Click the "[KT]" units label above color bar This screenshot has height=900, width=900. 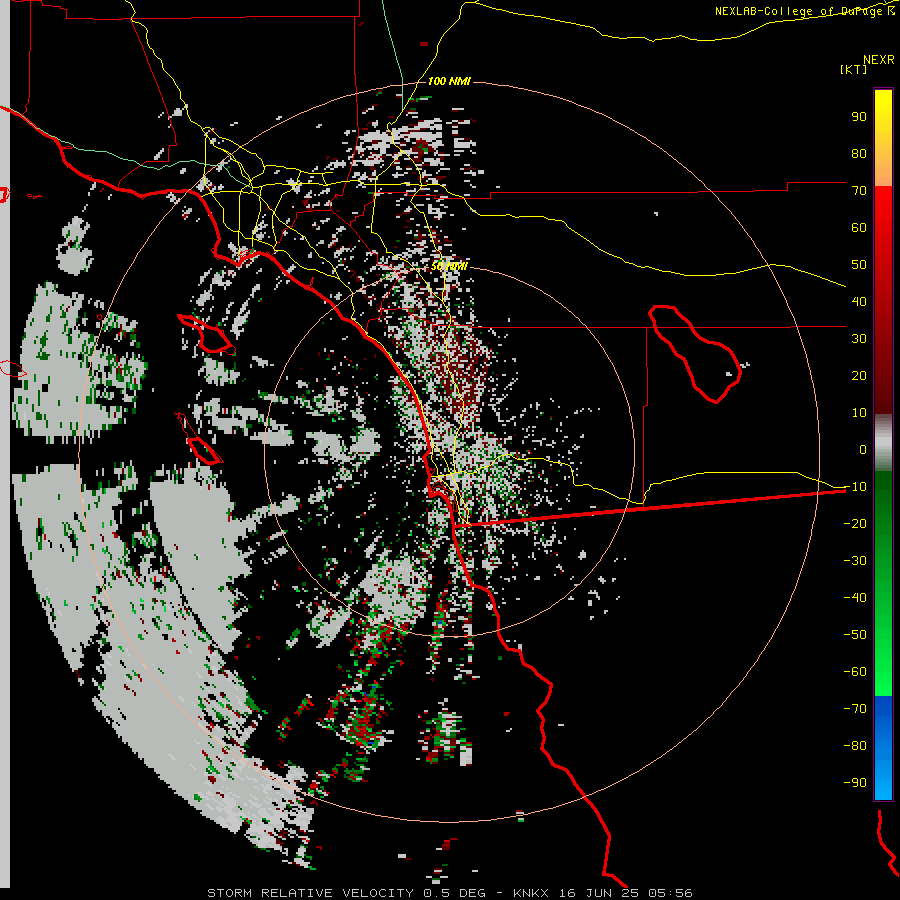(854, 69)
